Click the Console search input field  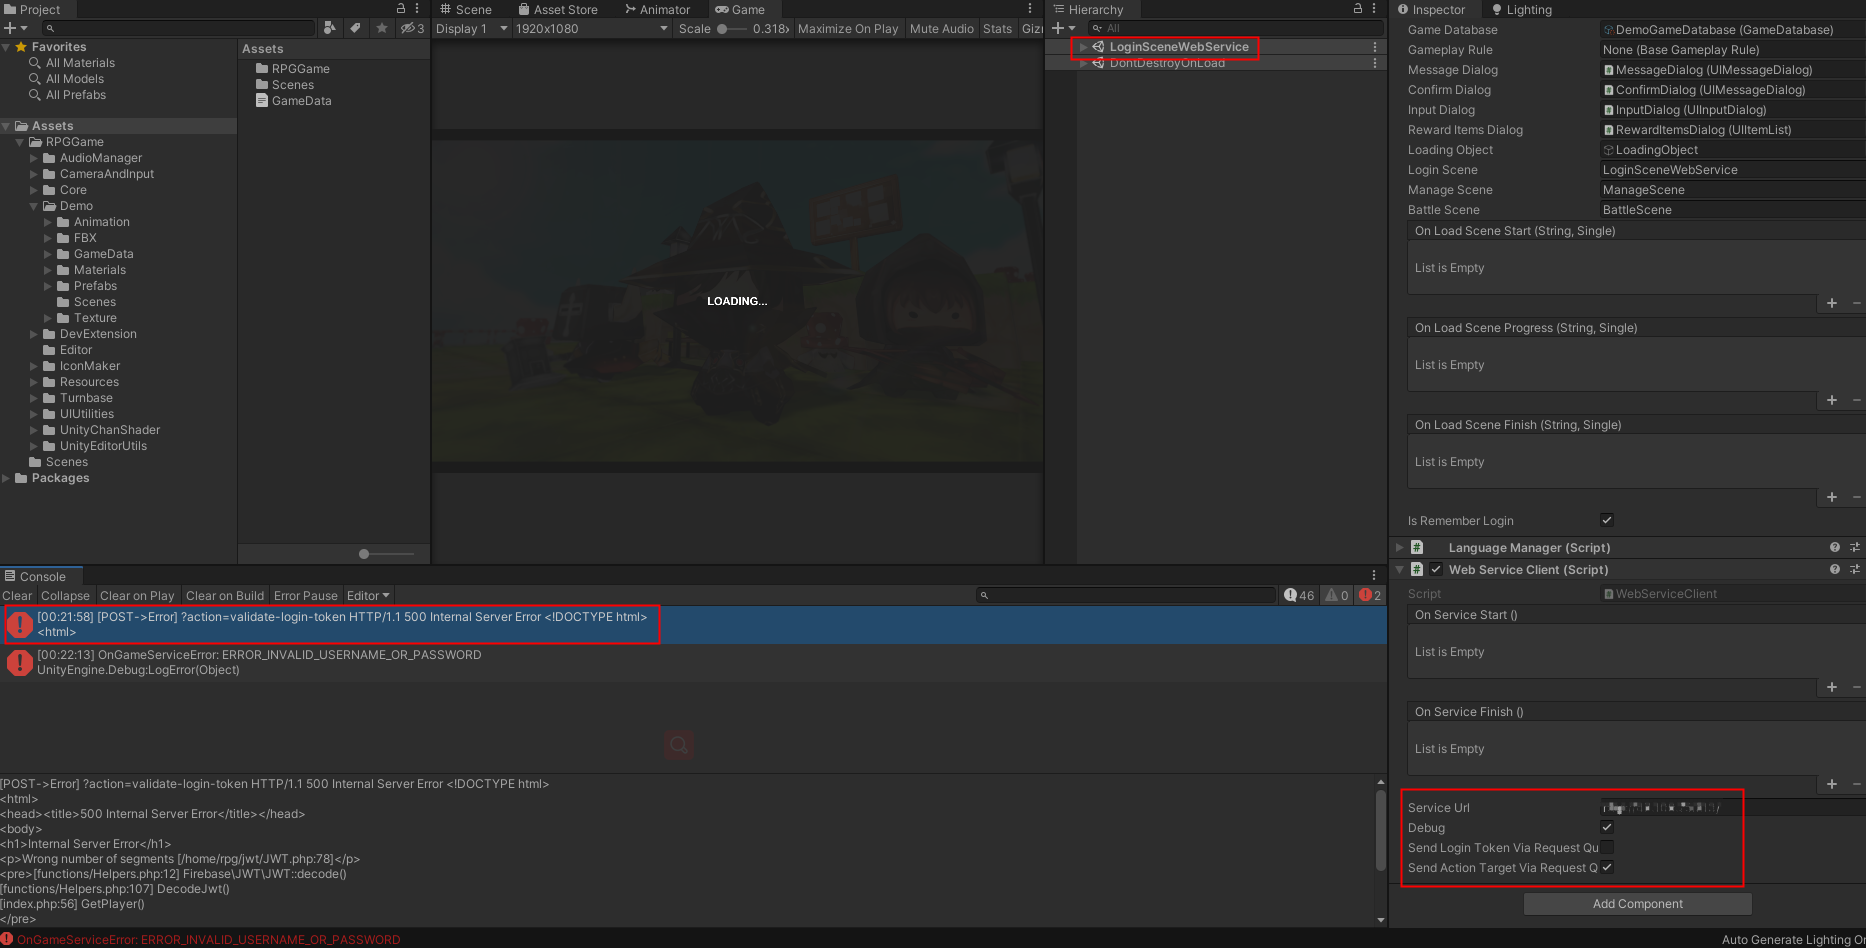coord(1125,594)
